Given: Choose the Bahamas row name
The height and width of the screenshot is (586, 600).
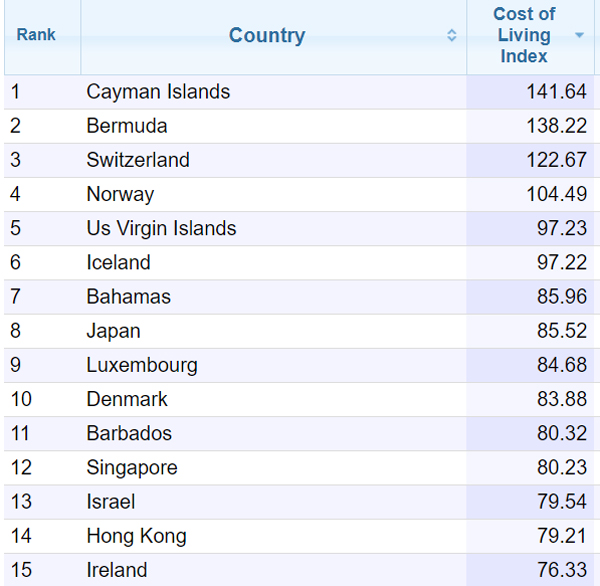Looking at the screenshot, I should tap(128, 297).
